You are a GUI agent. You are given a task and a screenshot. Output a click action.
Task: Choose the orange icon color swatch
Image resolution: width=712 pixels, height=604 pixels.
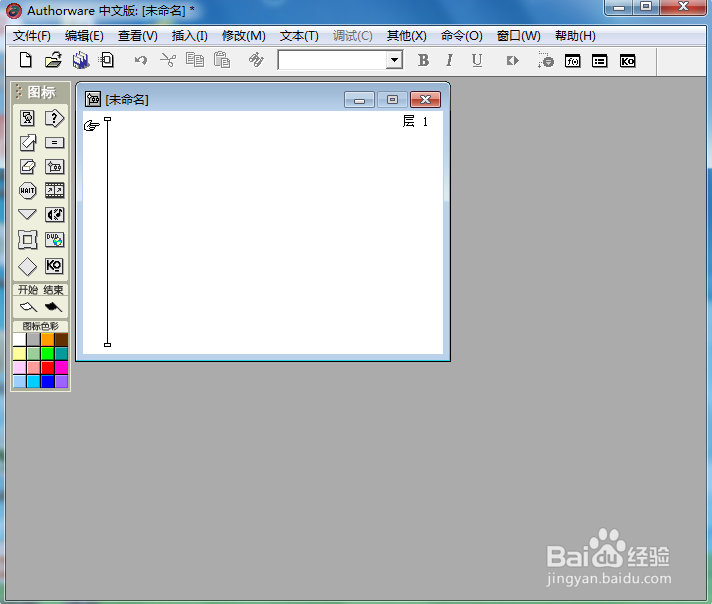coord(48,339)
